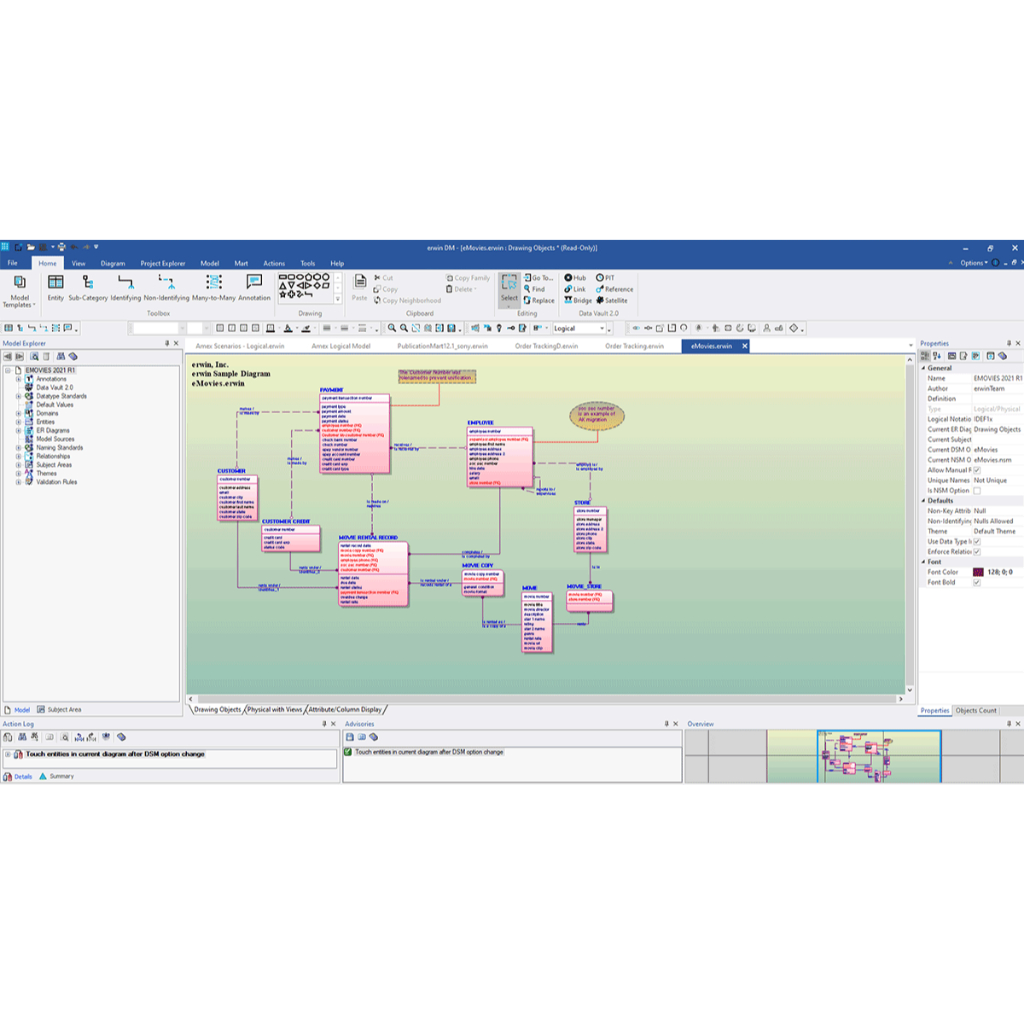
Task: Expand the Drawing shapes gallery
Action: [x=338, y=299]
